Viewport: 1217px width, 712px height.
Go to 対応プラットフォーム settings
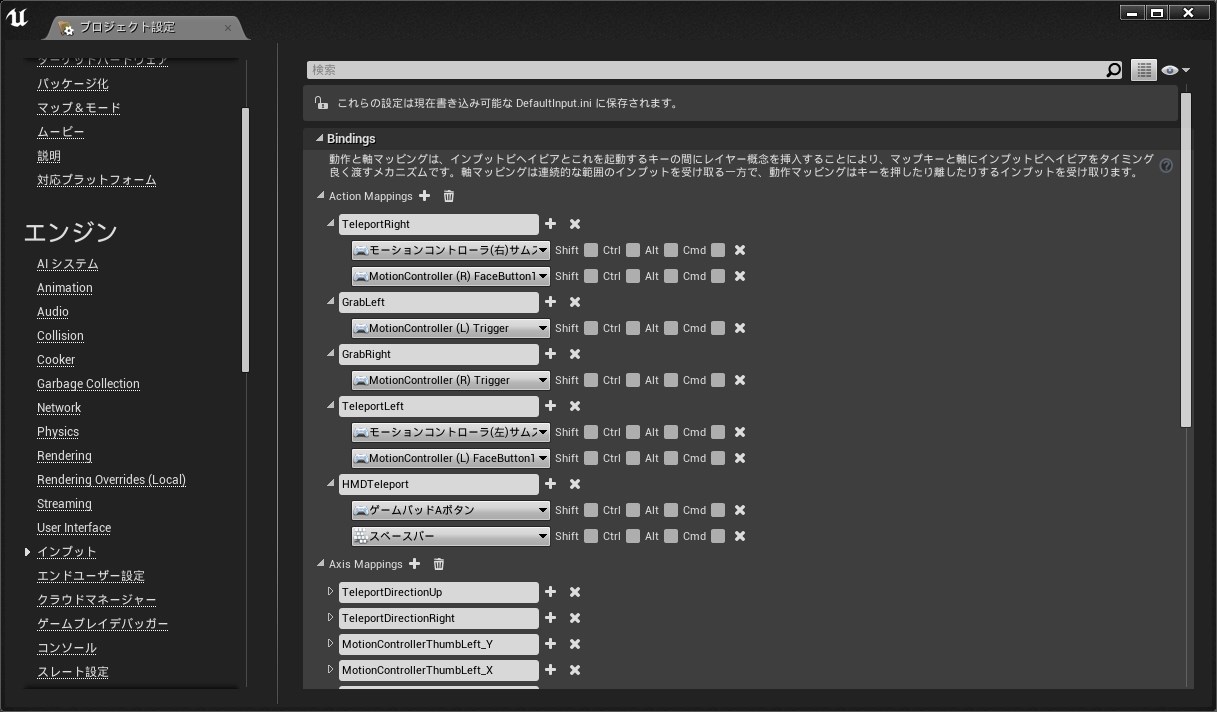97,180
